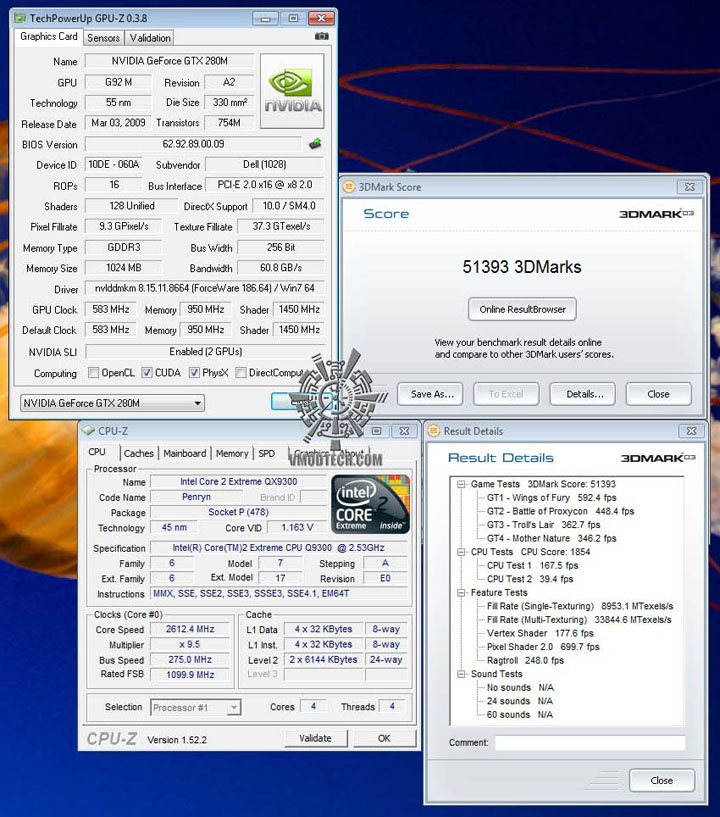
Task: Click the BIOS Version field 62.92.89.00.09
Action: [193, 144]
